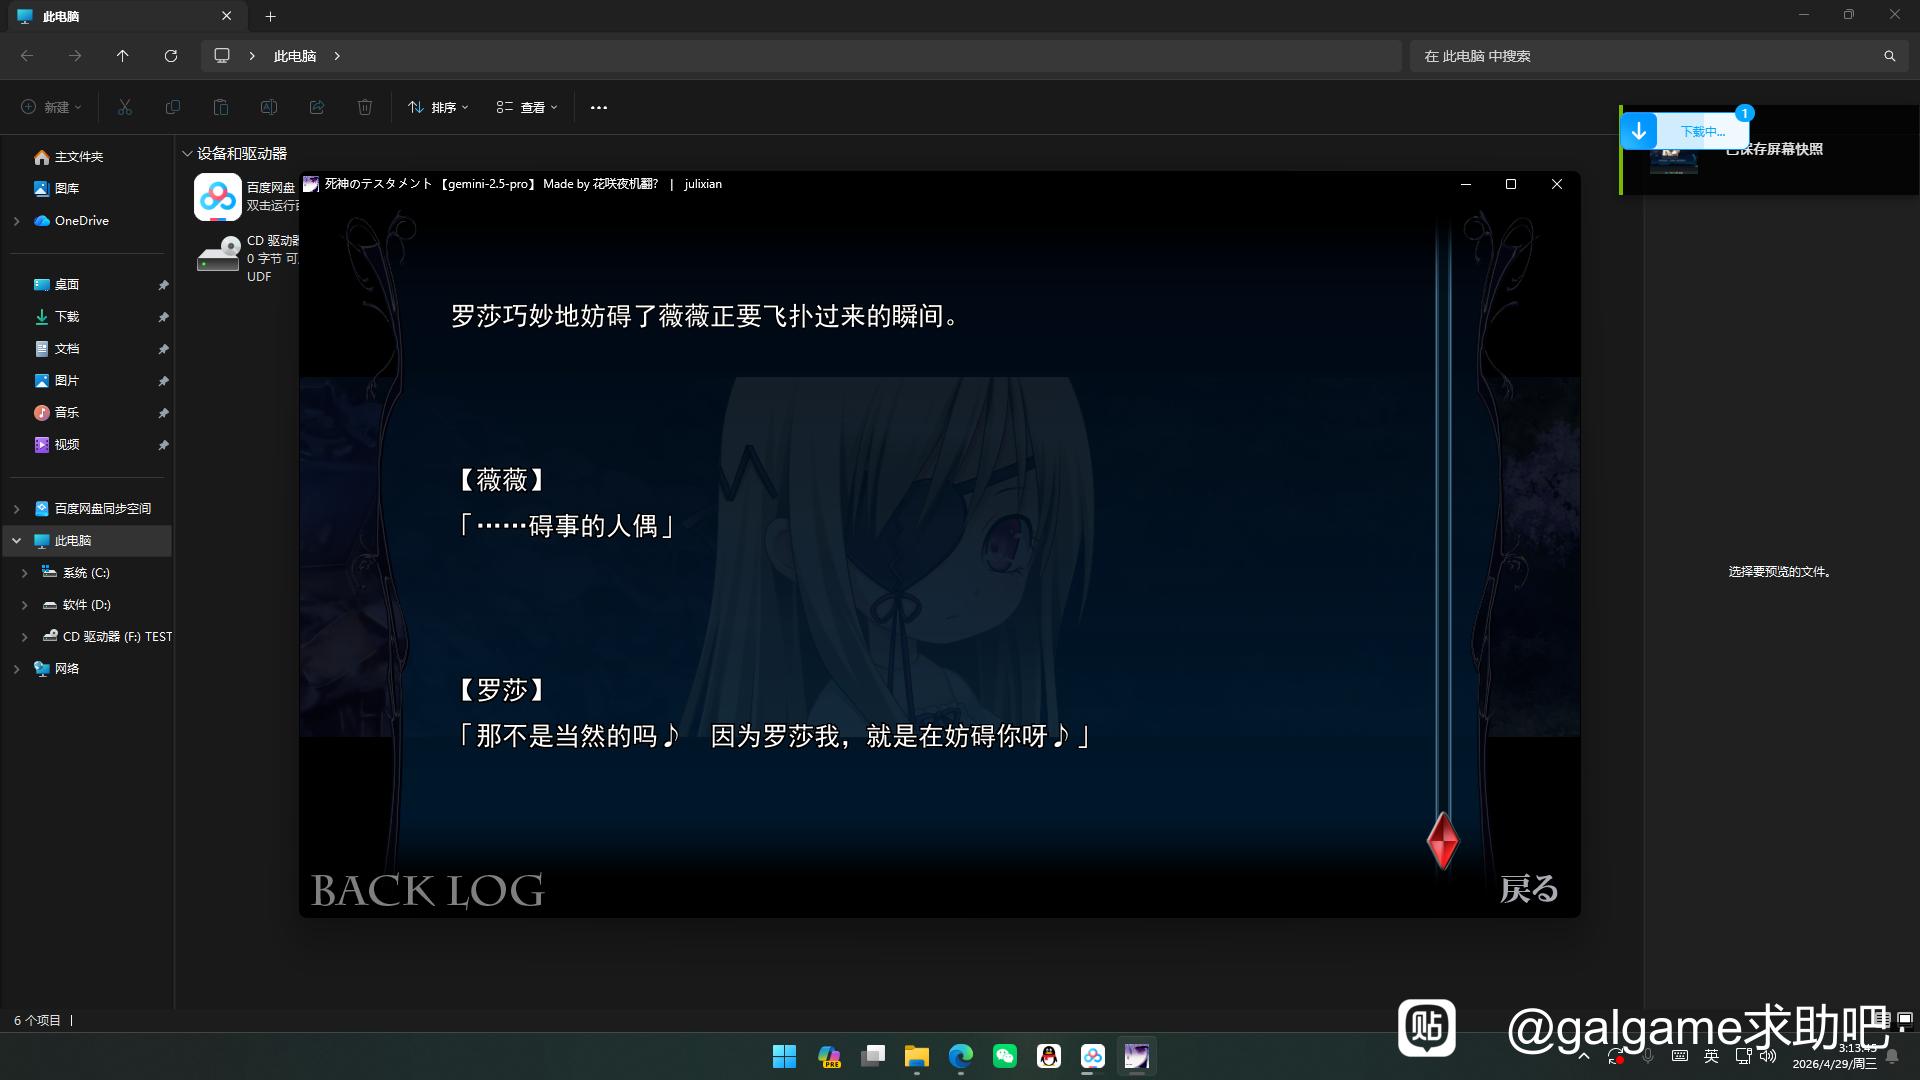Click the monitor icon in the address bar
Image resolution: width=1920 pixels, height=1080 pixels.
point(222,56)
